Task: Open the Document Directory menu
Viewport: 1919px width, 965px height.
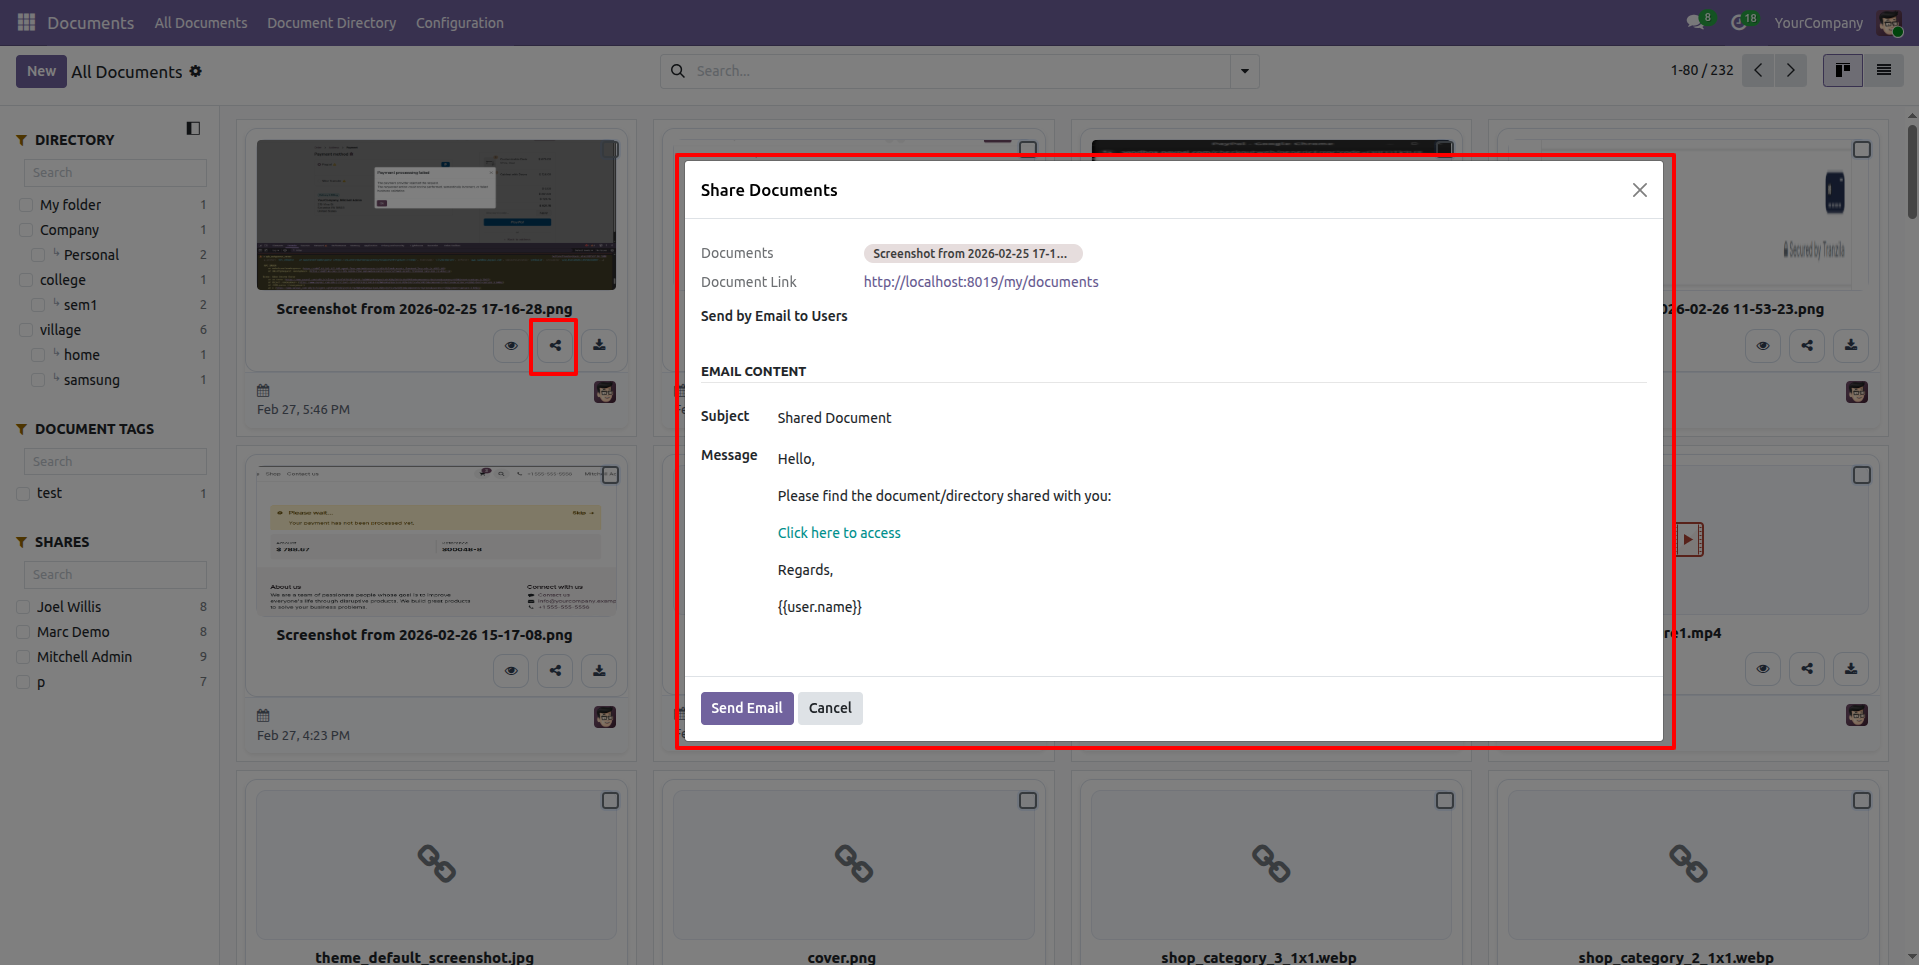Action: [x=331, y=23]
